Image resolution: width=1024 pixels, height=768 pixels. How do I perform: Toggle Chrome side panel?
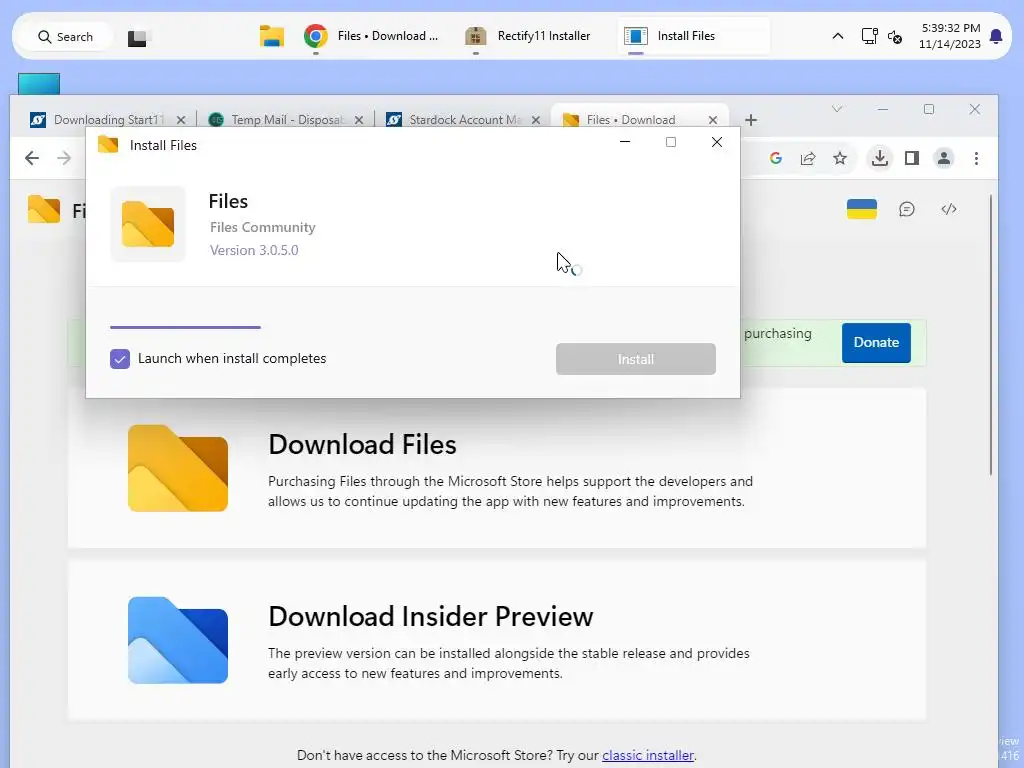pos(912,158)
